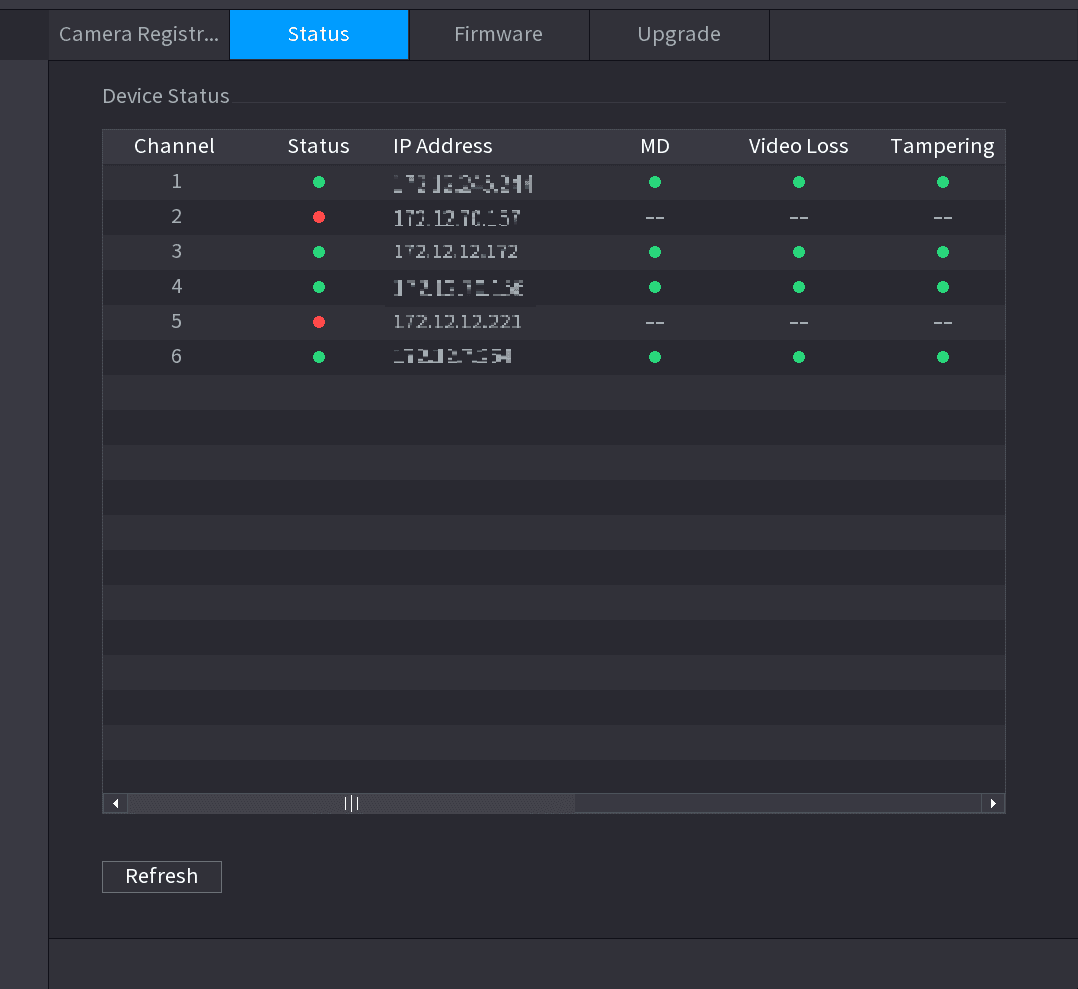This screenshot has width=1078, height=989.
Task: Select the Status tab
Action: [x=319, y=34]
